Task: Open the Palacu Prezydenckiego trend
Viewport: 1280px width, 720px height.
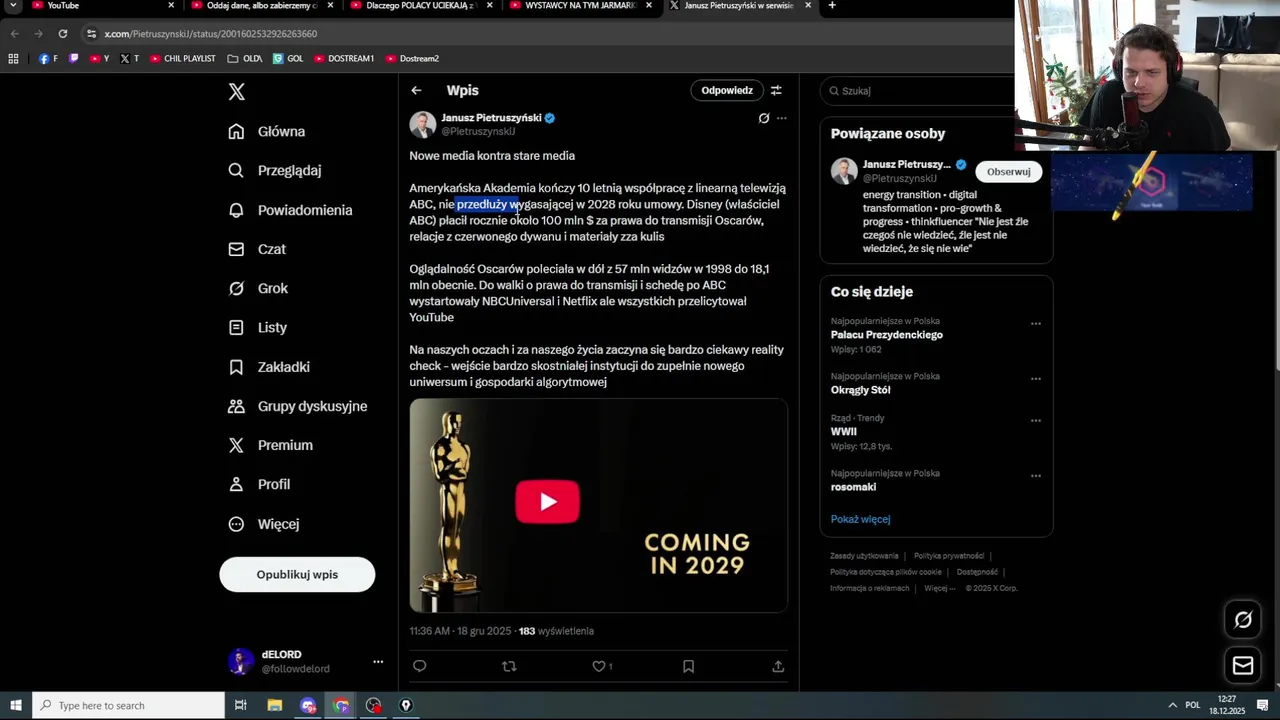Action: pyautogui.click(x=886, y=335)
